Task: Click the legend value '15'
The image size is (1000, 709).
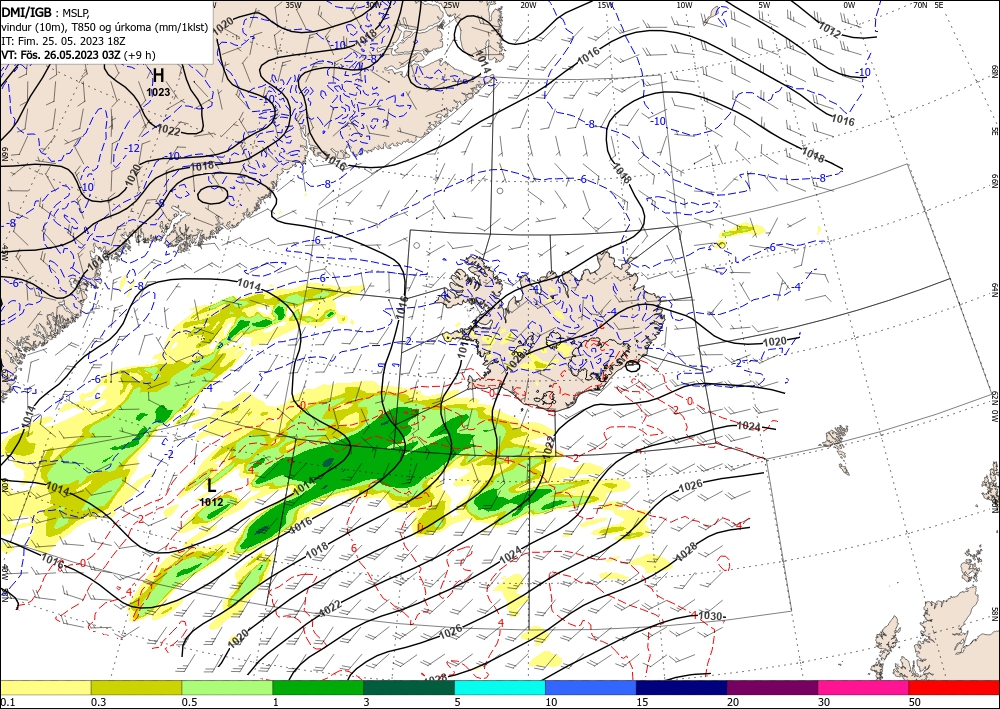Action: [x=642, y=702]
